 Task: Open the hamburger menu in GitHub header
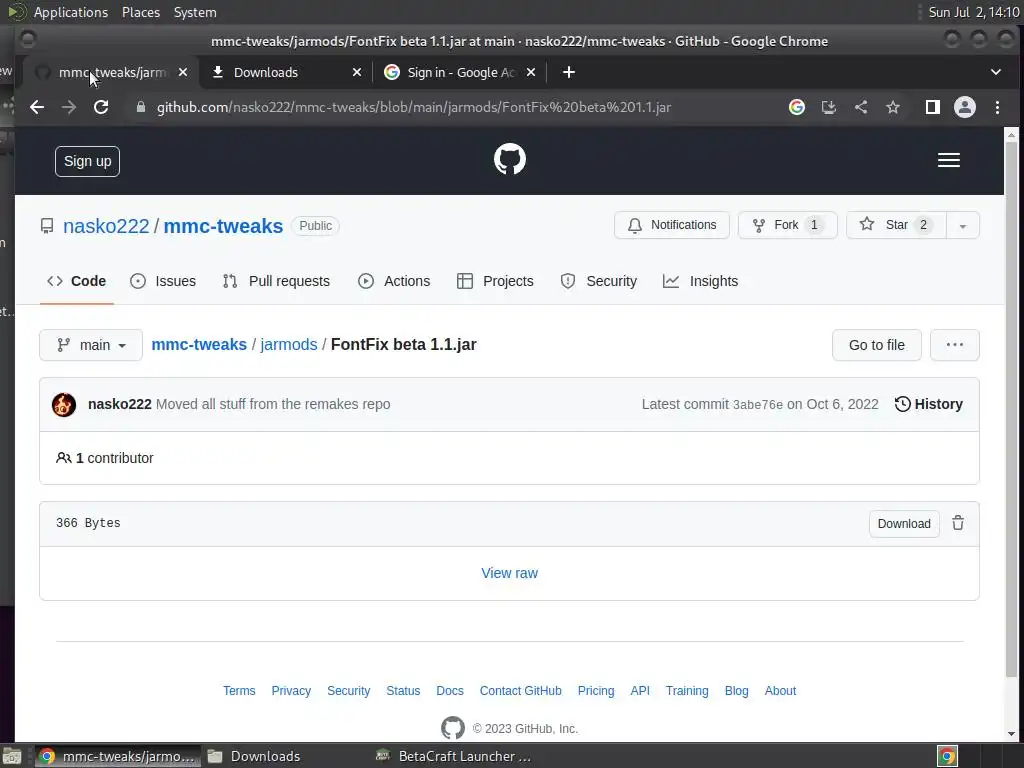point(948,160)
